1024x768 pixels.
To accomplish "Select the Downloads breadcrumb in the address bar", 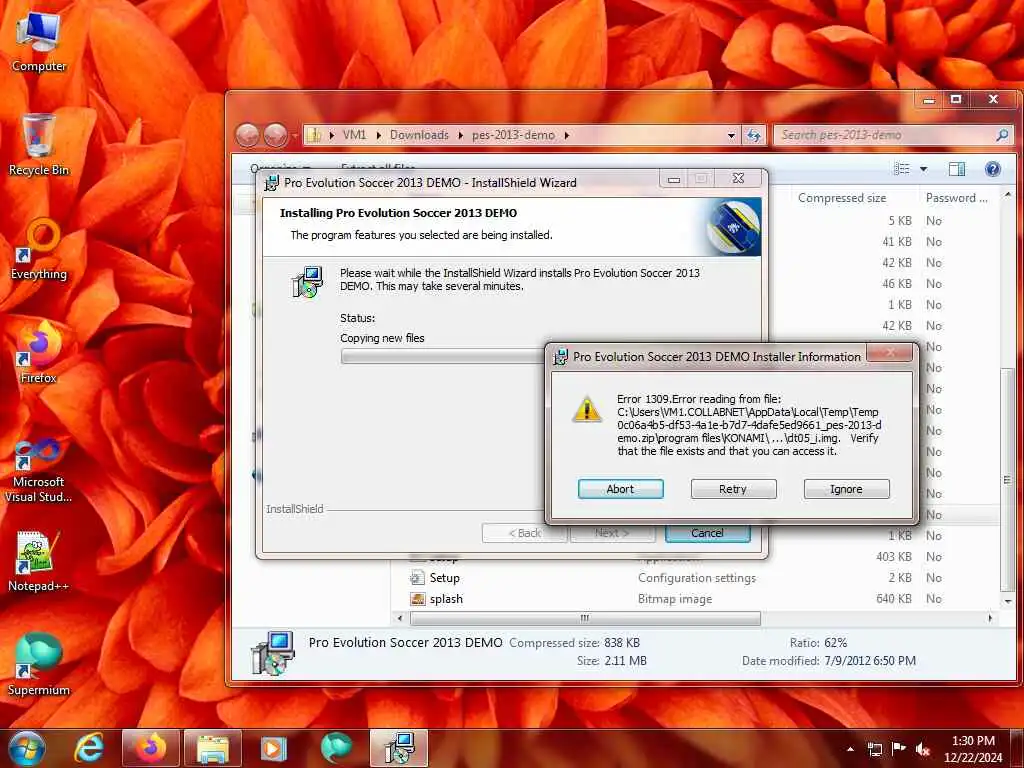I will click(419, 135).
